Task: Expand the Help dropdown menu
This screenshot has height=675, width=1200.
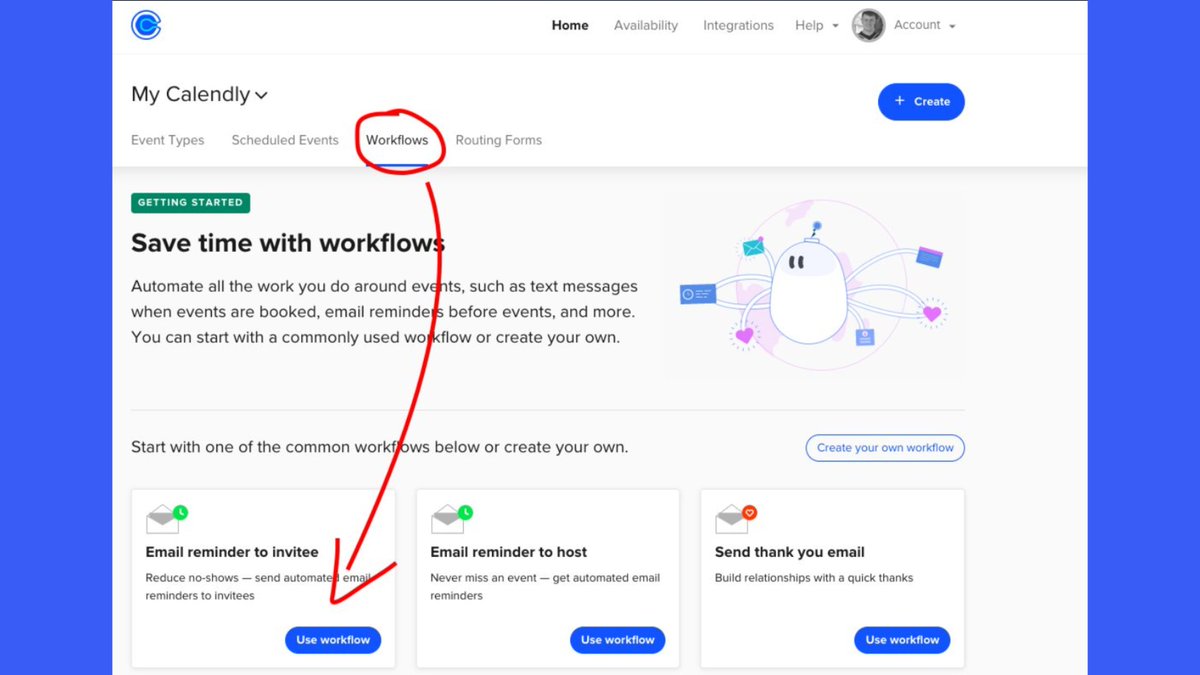Action: point(817,26)
